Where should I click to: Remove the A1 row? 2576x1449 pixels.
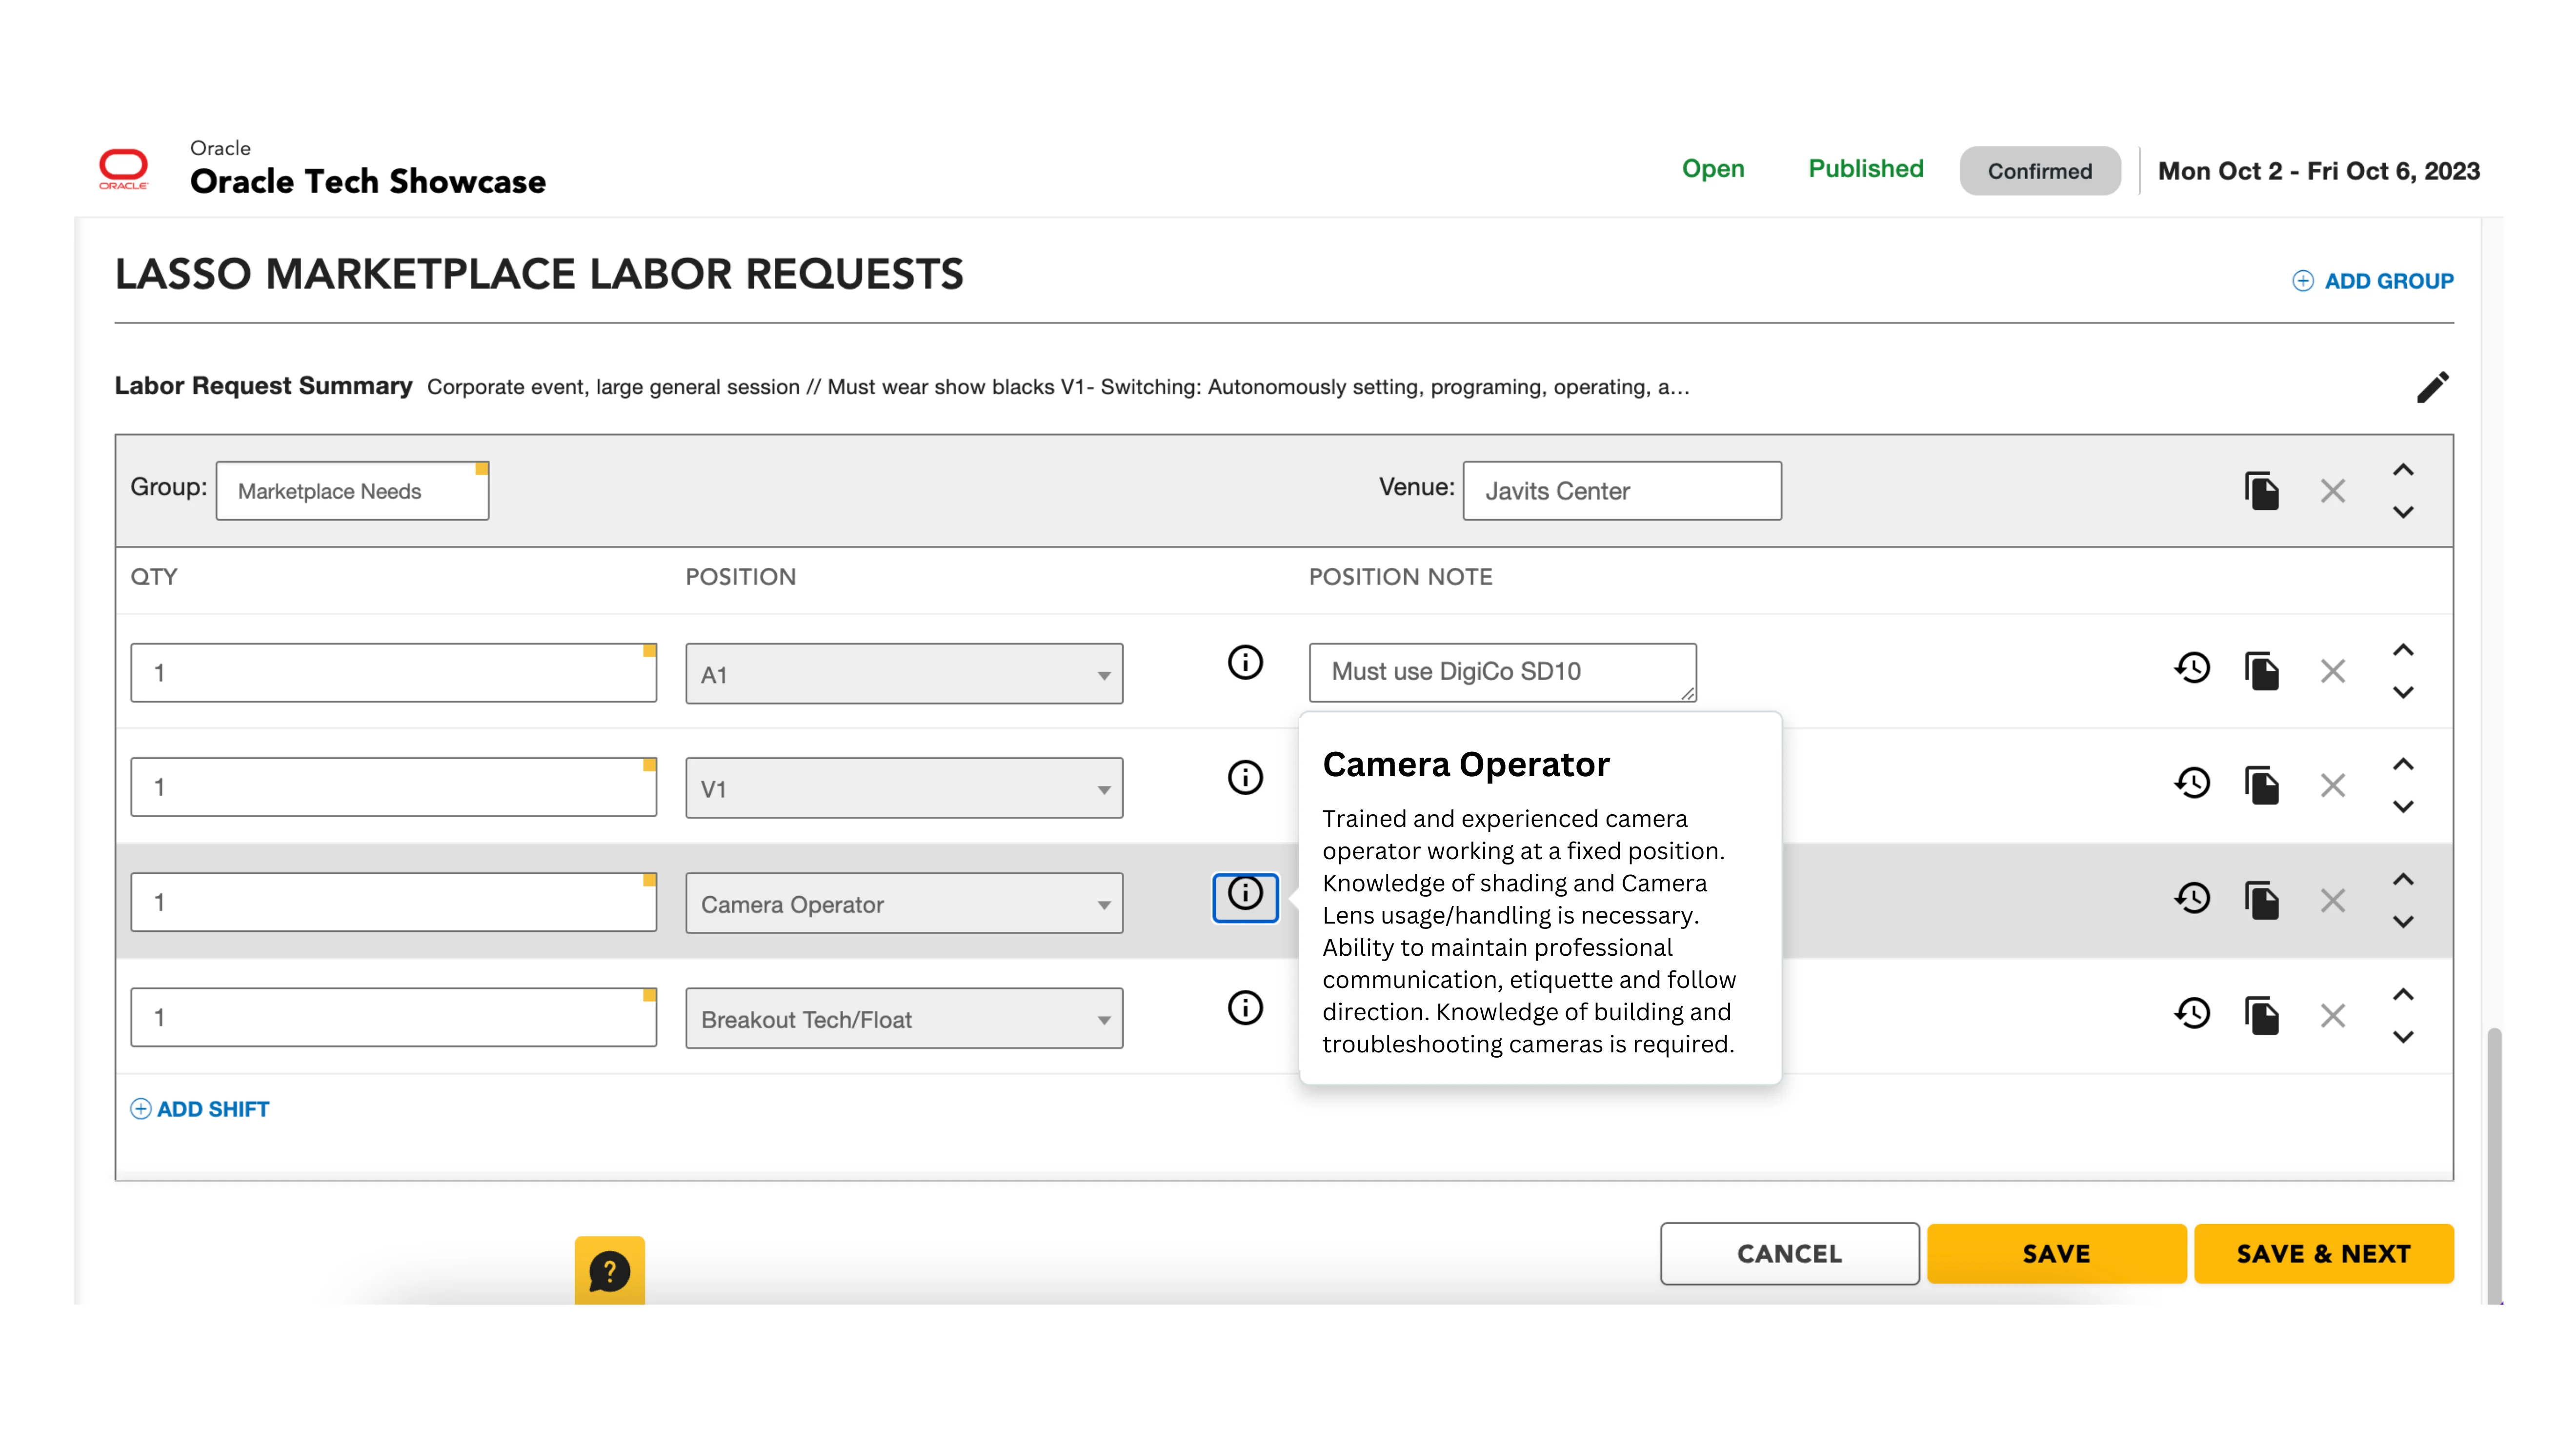pos(2332,671)
